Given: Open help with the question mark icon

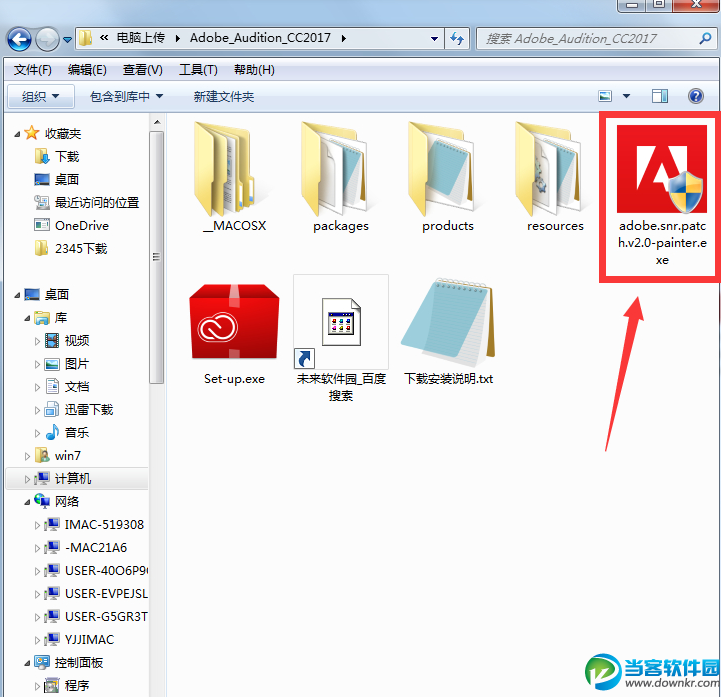Looking at the screenshot, I should pos(696,96).
